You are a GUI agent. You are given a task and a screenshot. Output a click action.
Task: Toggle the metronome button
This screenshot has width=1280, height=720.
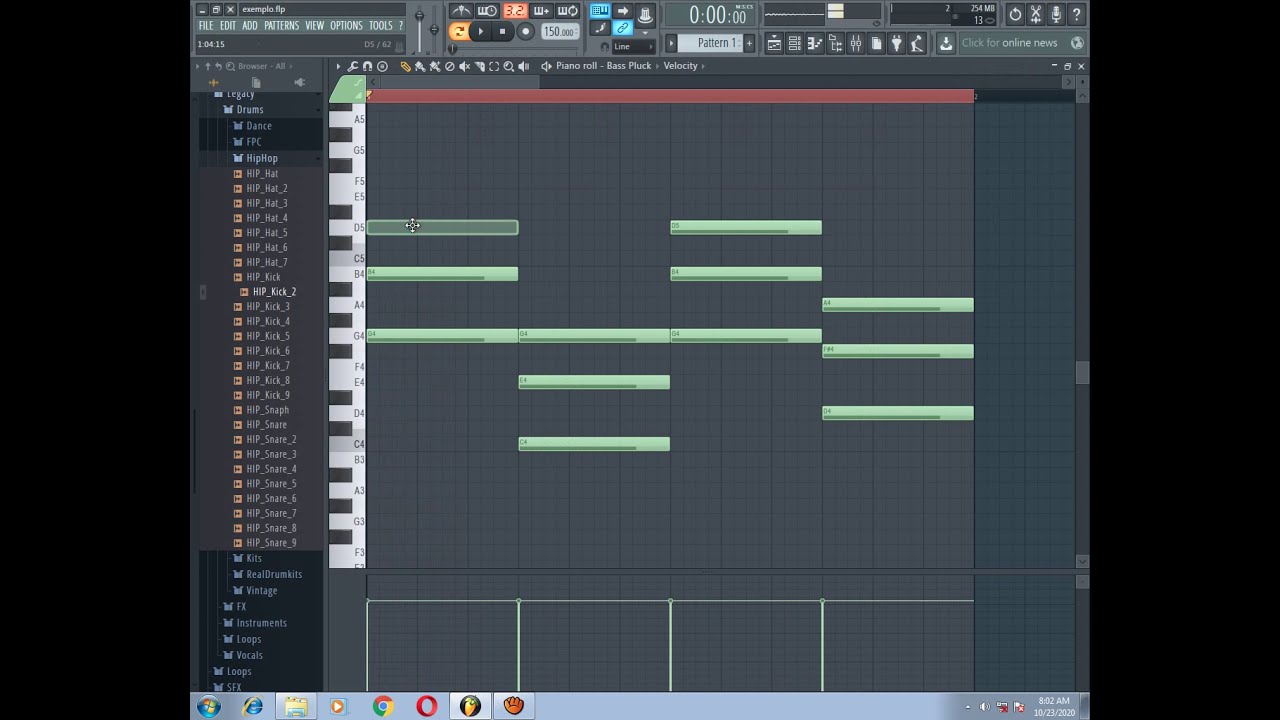pos(461,11)
